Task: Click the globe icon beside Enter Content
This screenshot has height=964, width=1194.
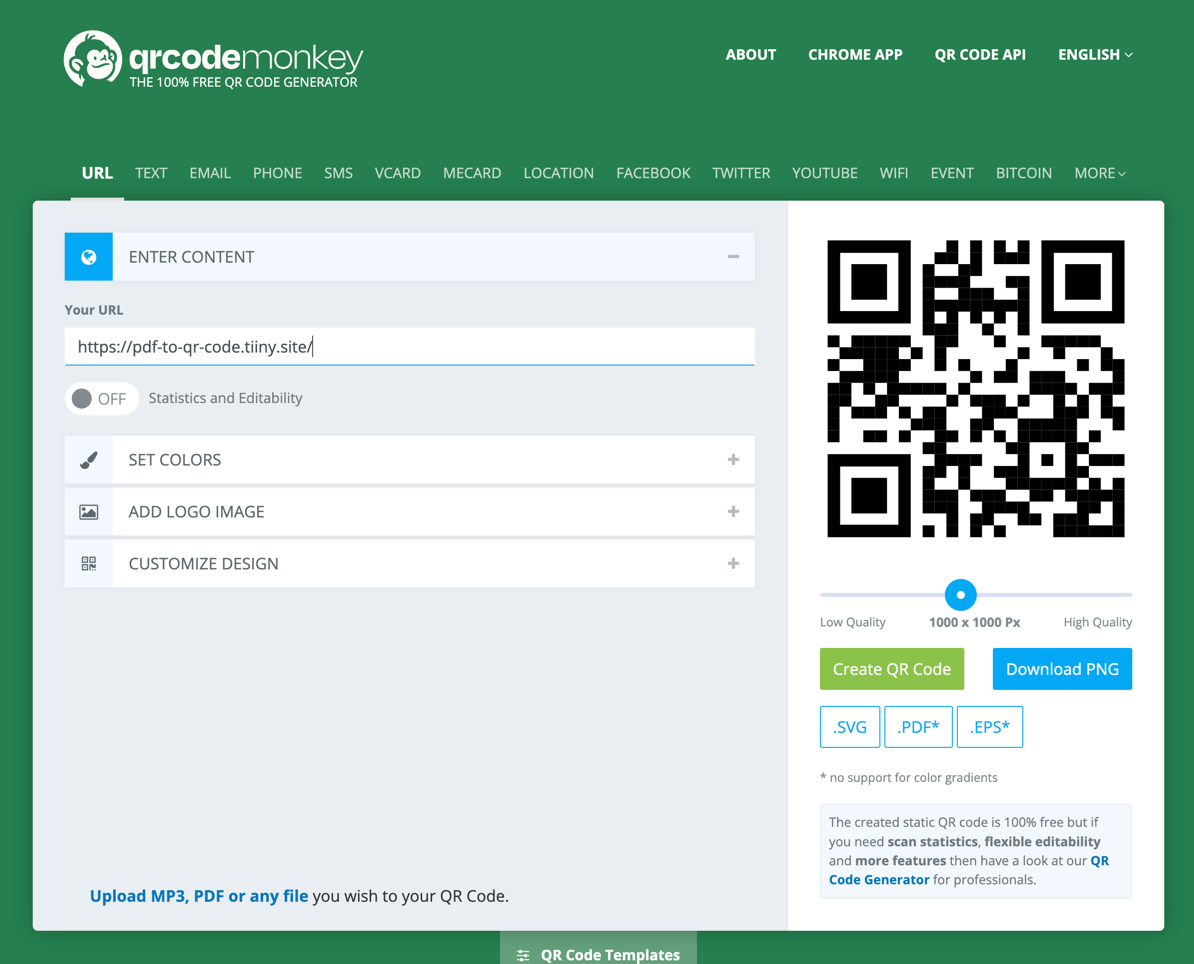Action: pos(88,257)
